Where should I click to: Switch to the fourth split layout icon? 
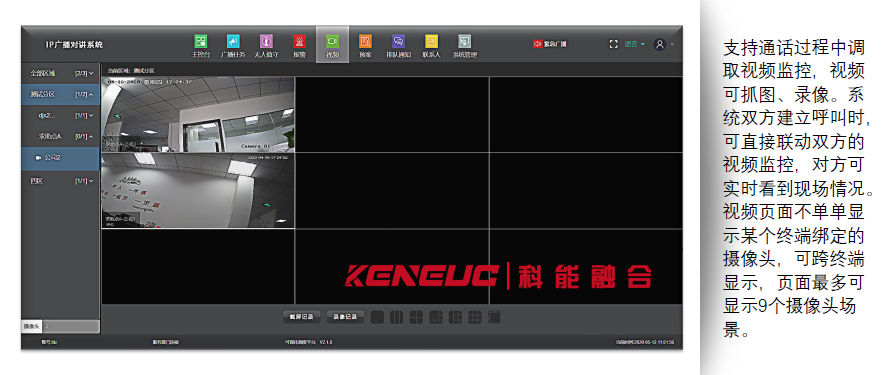tap(436, 317)
